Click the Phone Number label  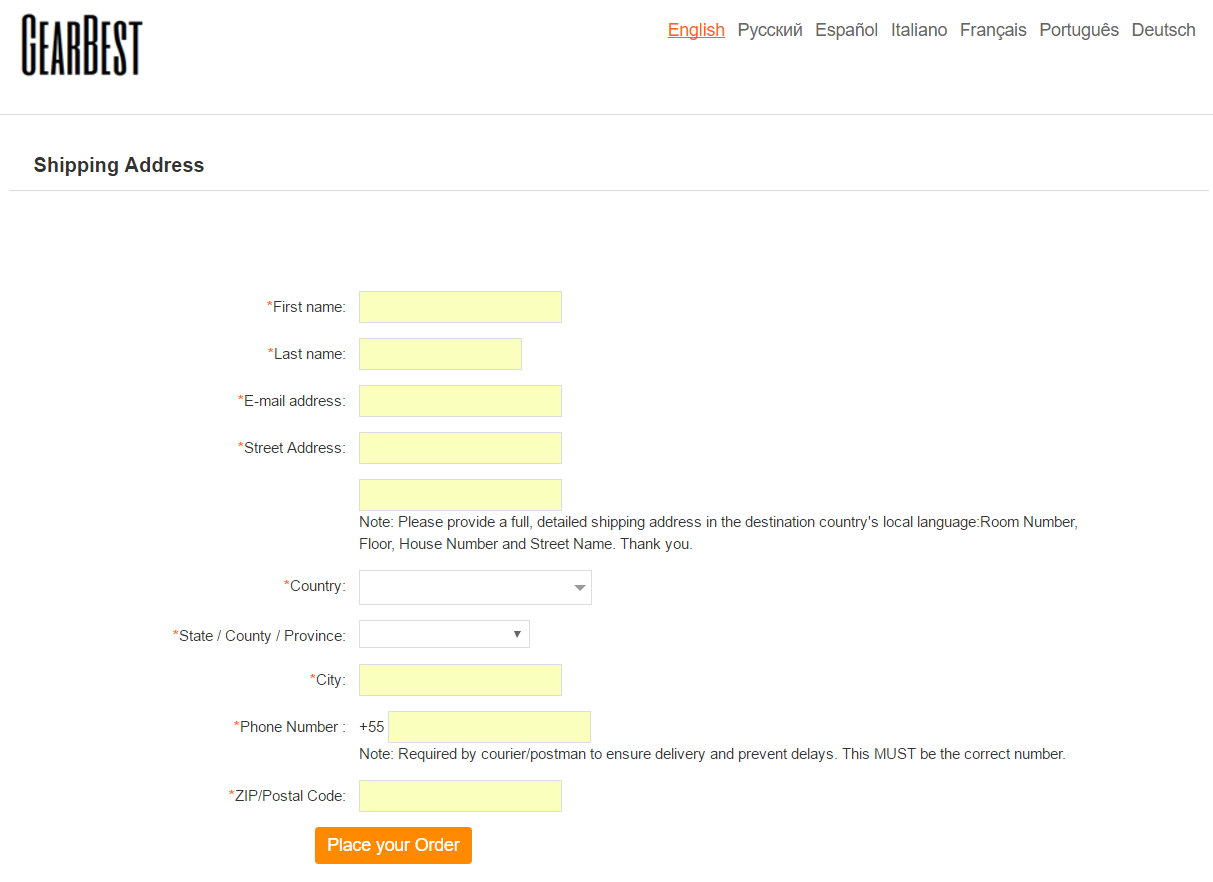290,727
